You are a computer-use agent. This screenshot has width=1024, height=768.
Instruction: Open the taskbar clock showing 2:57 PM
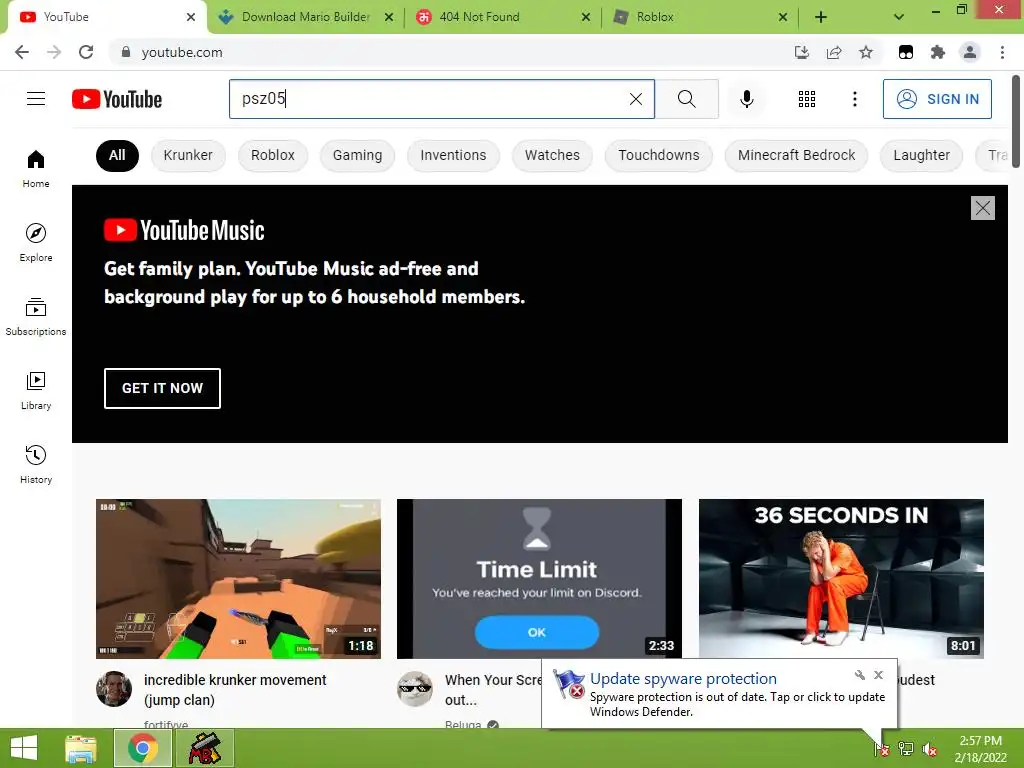(x=980, y=749)
